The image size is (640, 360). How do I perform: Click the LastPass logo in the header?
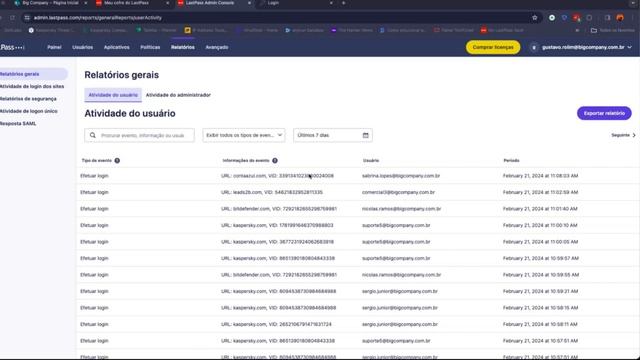tap(12, 47)
